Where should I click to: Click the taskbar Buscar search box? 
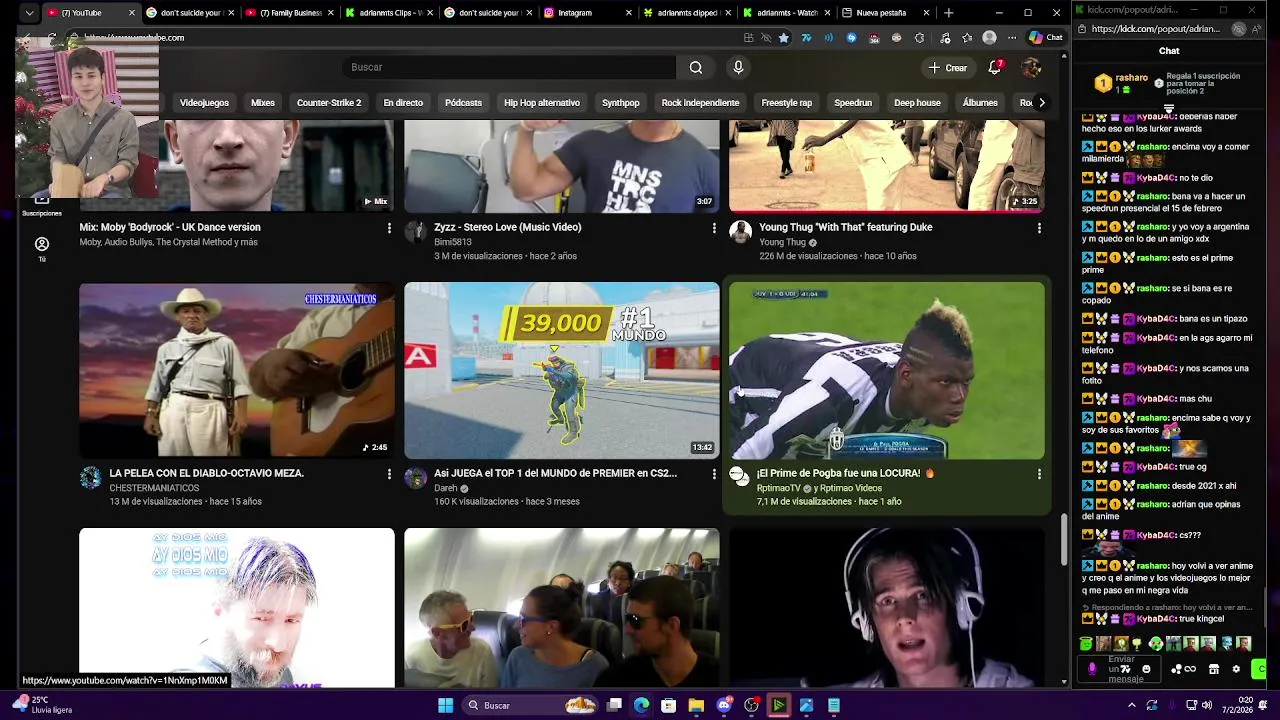pos(532,705)
